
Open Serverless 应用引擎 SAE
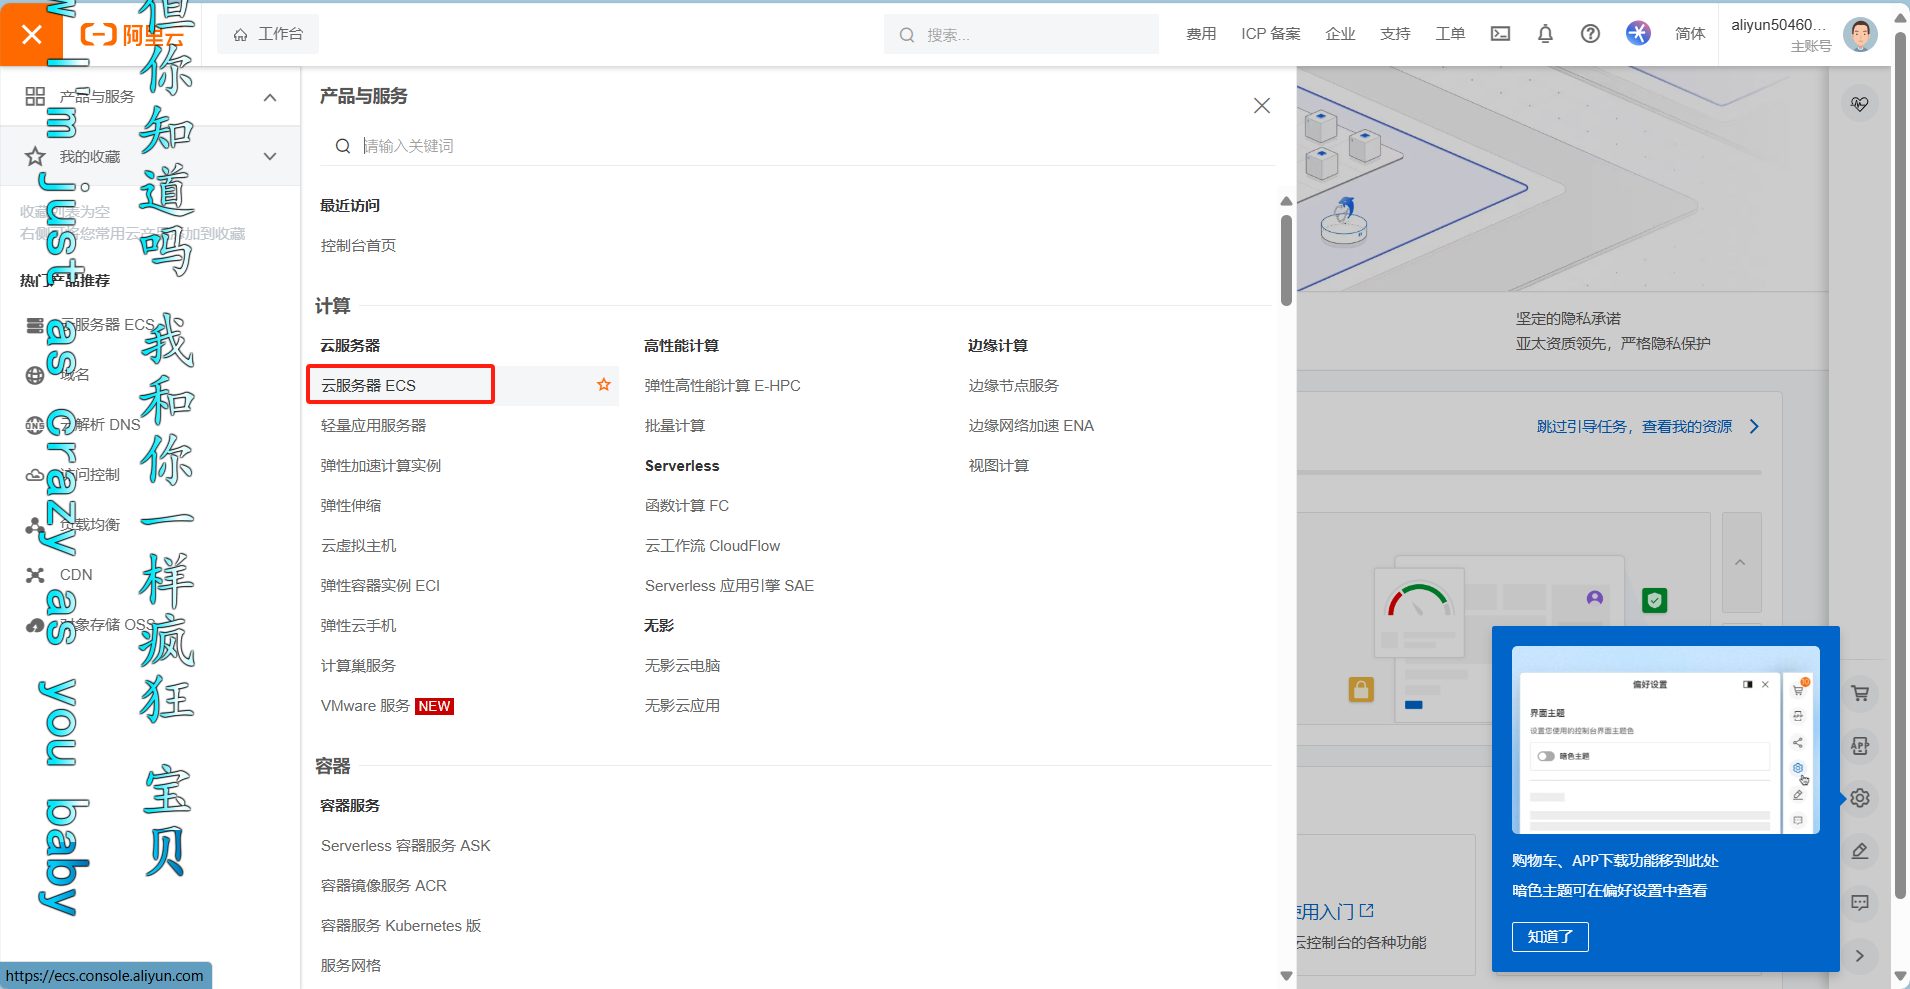click(x=729, y=586)
